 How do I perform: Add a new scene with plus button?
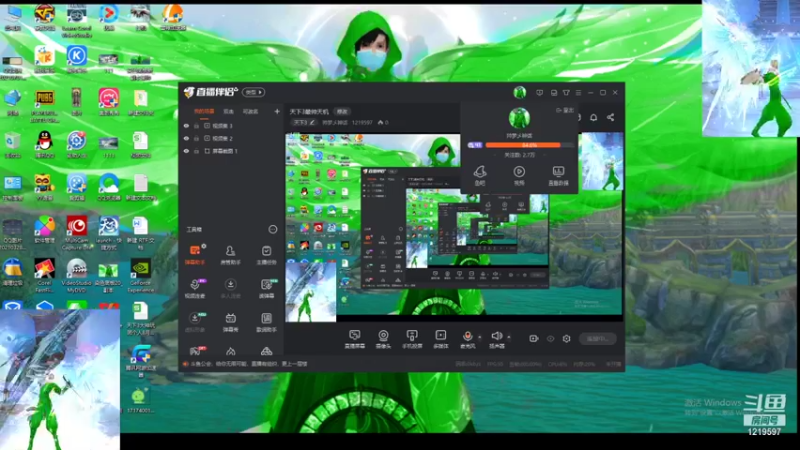click(277, 111)
